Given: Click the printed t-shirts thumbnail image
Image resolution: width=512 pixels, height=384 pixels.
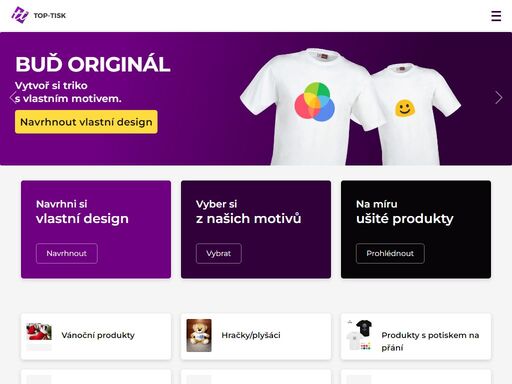Looking at the screenshot, I should point(359,335).
